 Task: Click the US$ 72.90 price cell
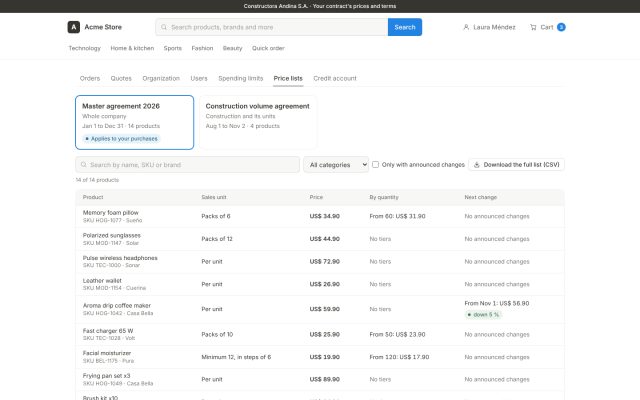(x=324, y=262)
